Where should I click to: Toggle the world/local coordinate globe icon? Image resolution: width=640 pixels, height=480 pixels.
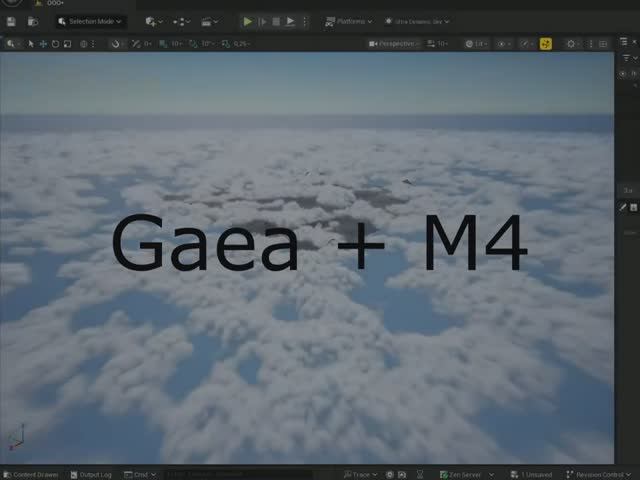(x=83, y=44)
